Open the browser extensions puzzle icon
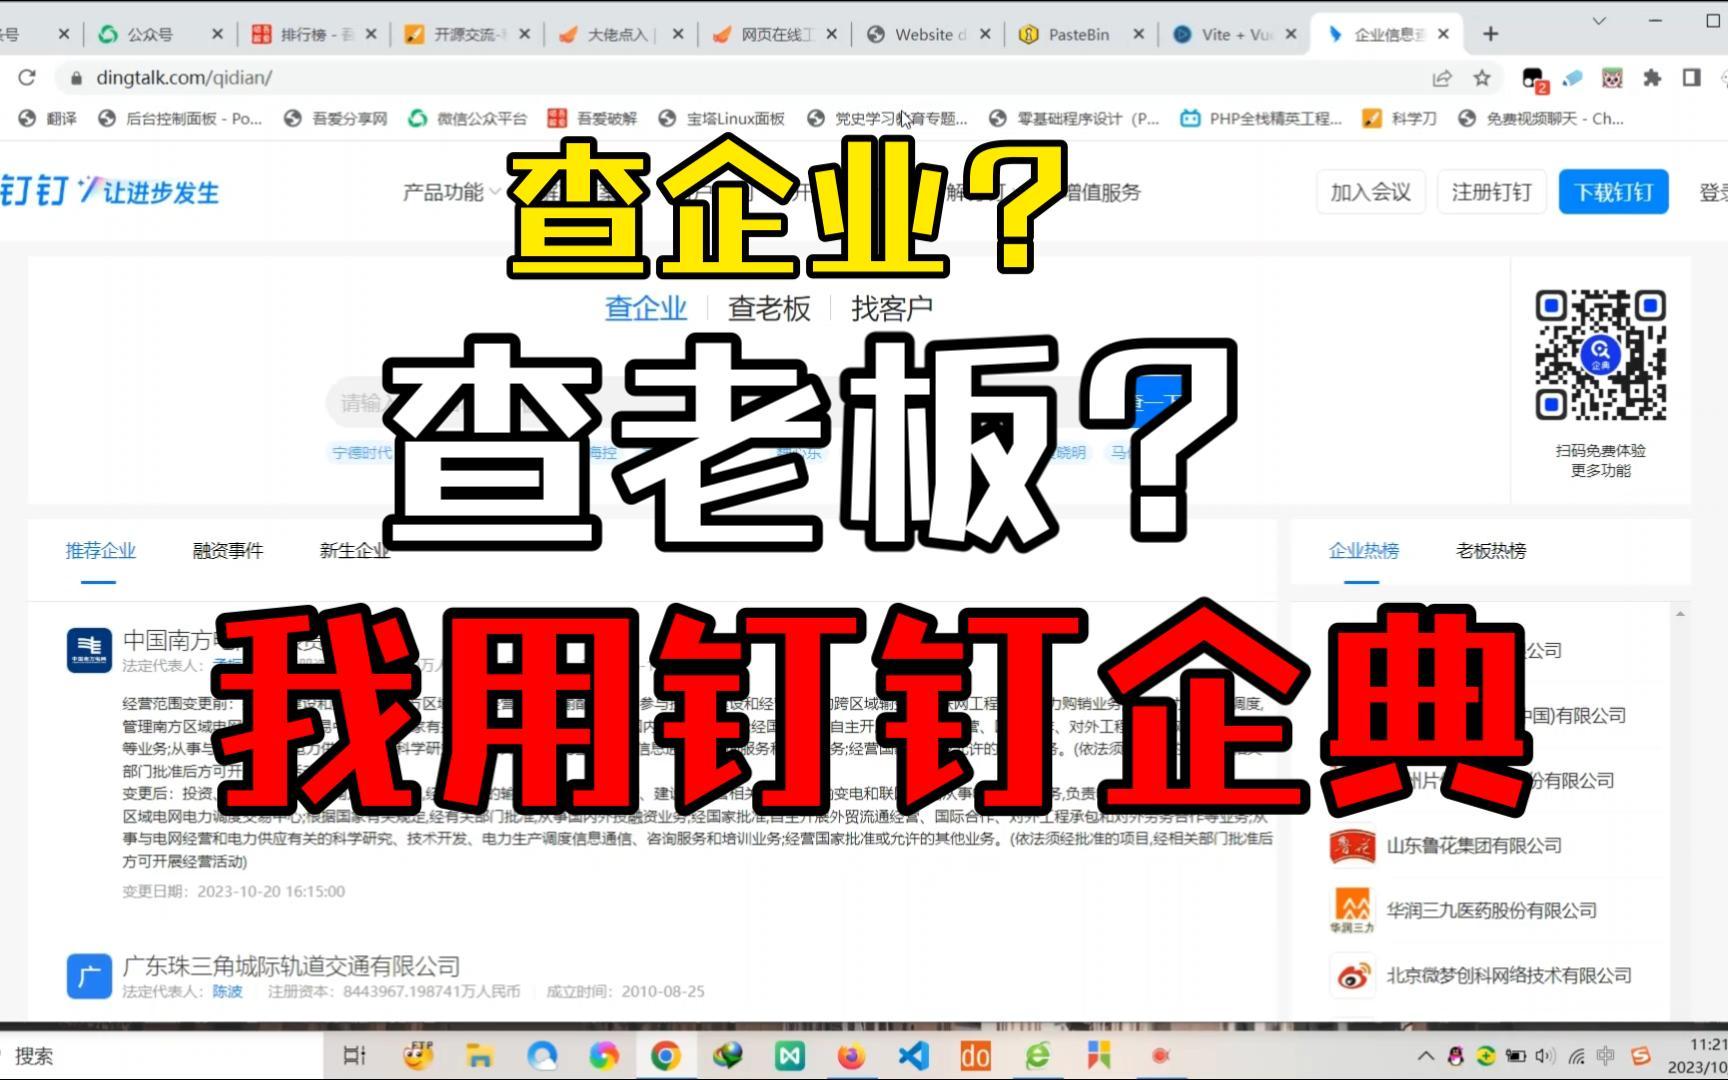The width and height of the screenshot is (1728, 1080). coord(1652,77)
